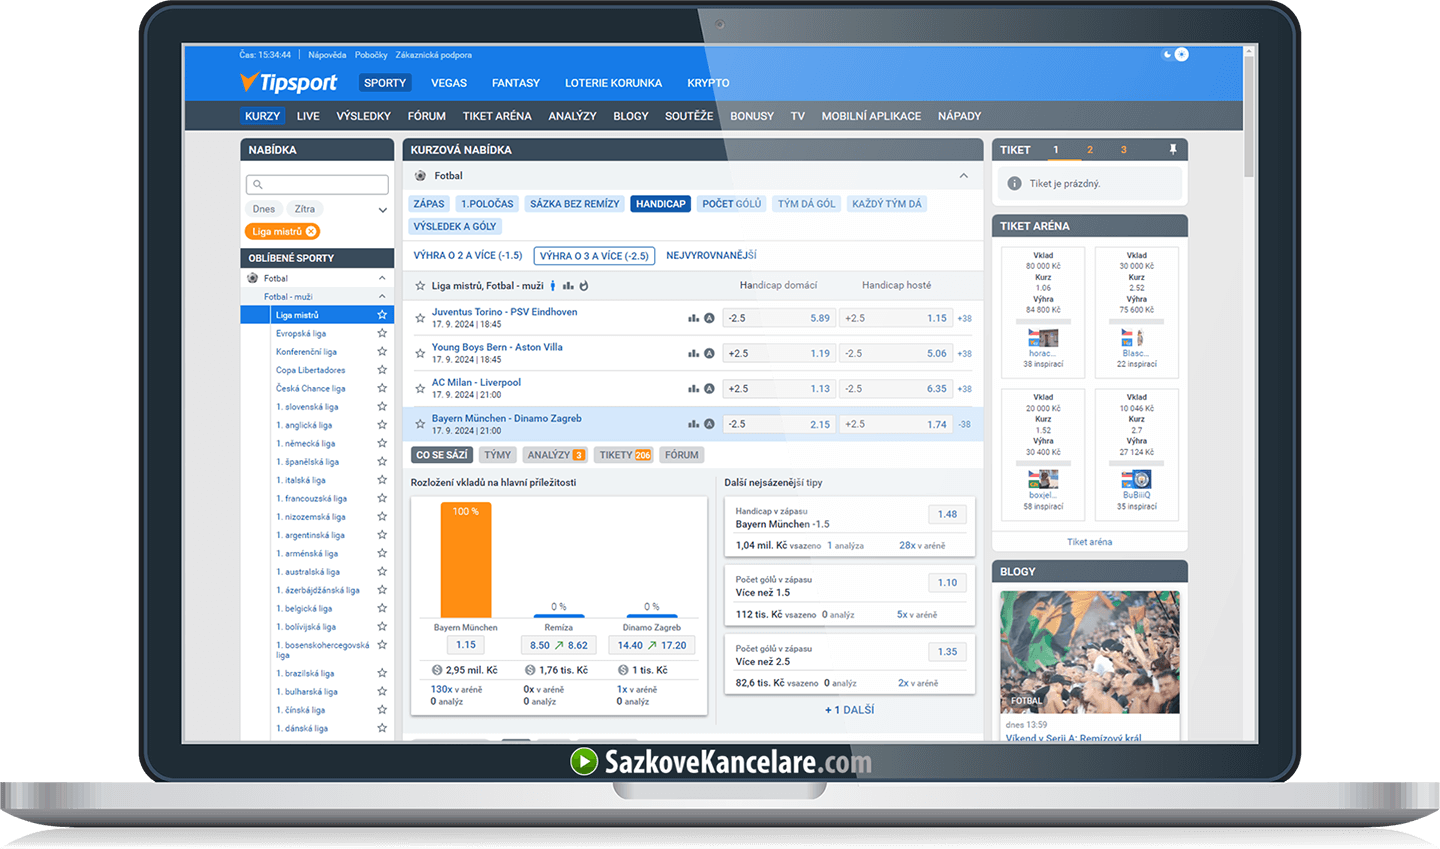Open stats chart icon for Juventus Torino match
This screenshot has height=849, width=1440.
tap(693, 318)
